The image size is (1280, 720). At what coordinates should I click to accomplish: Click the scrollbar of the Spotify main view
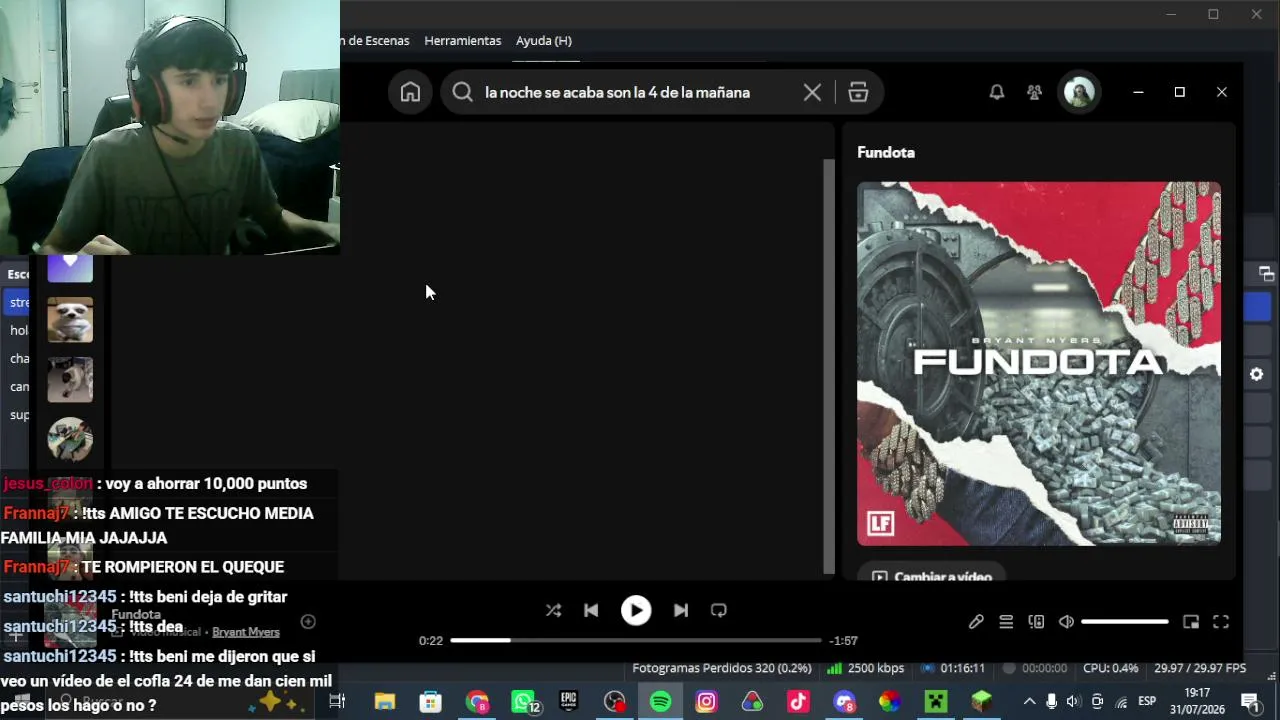[x=828, y=366]
